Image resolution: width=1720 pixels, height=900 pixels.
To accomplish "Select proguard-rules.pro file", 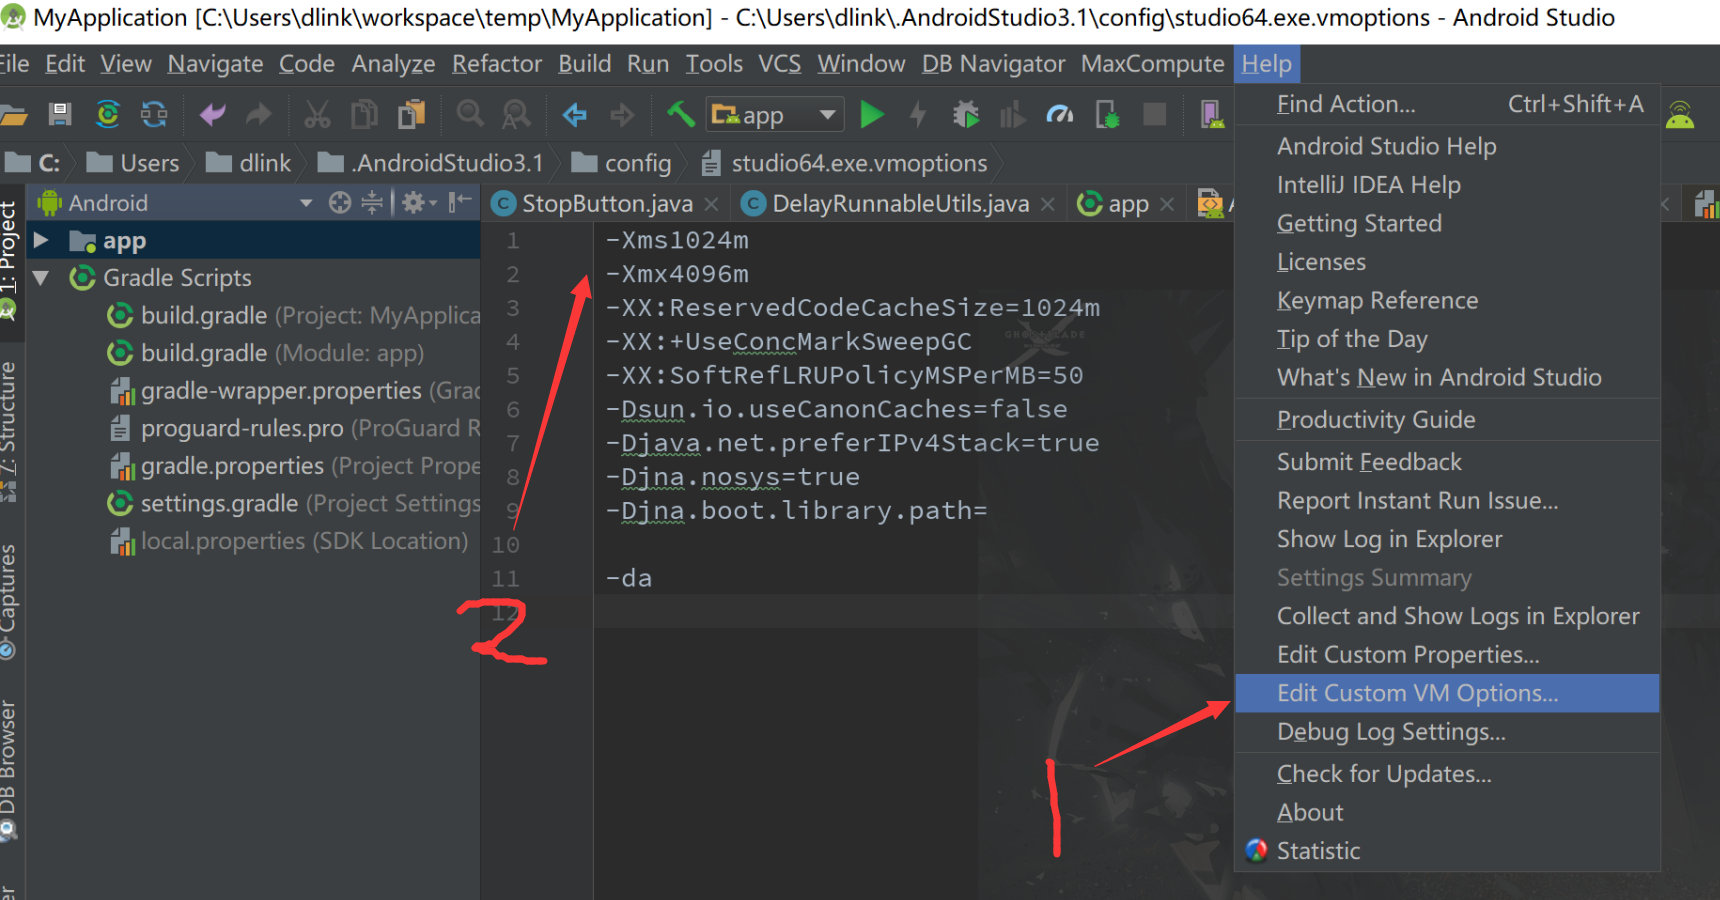I will coord(294,428).
